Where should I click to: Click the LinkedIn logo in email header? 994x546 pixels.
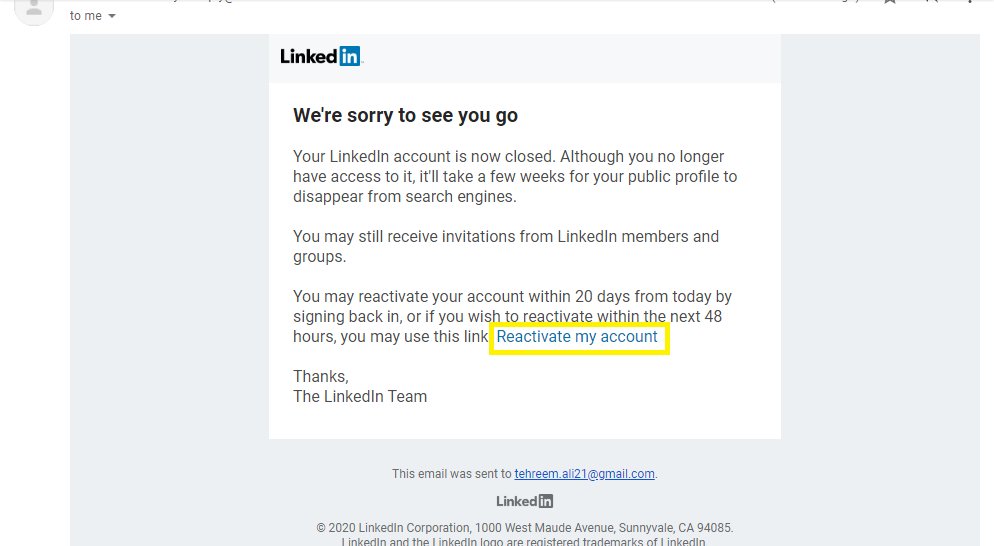(321, 56)
